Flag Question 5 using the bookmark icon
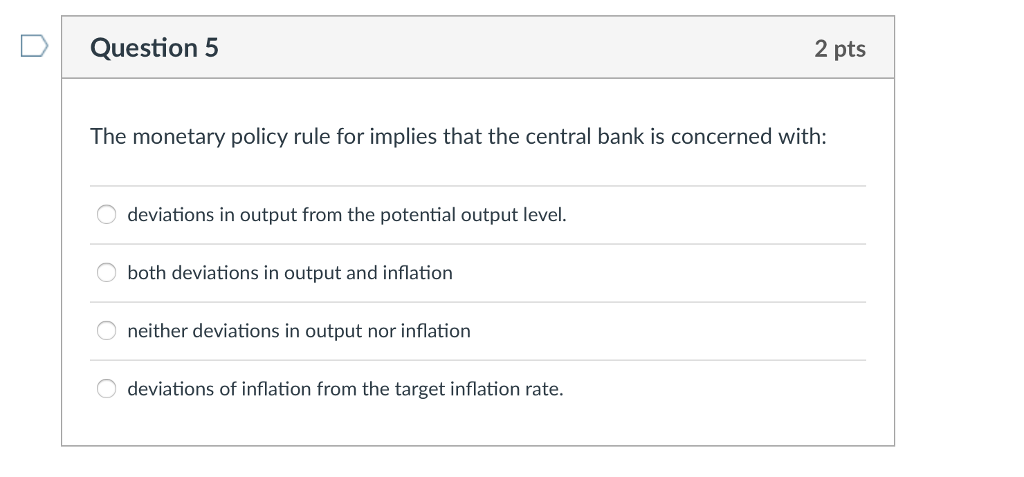 [x=34, y=46]
